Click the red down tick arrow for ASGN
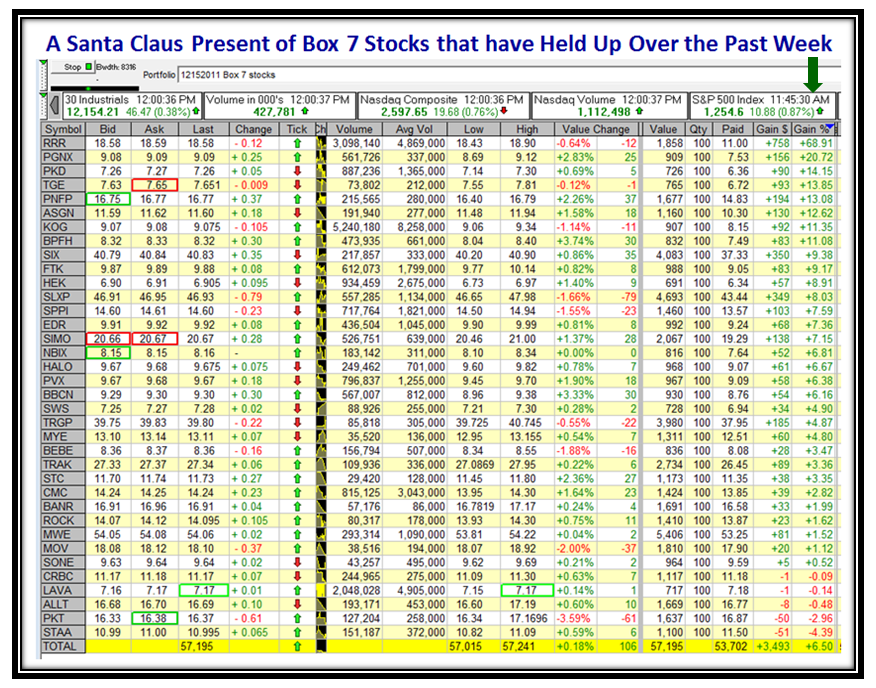 (297, 213)
